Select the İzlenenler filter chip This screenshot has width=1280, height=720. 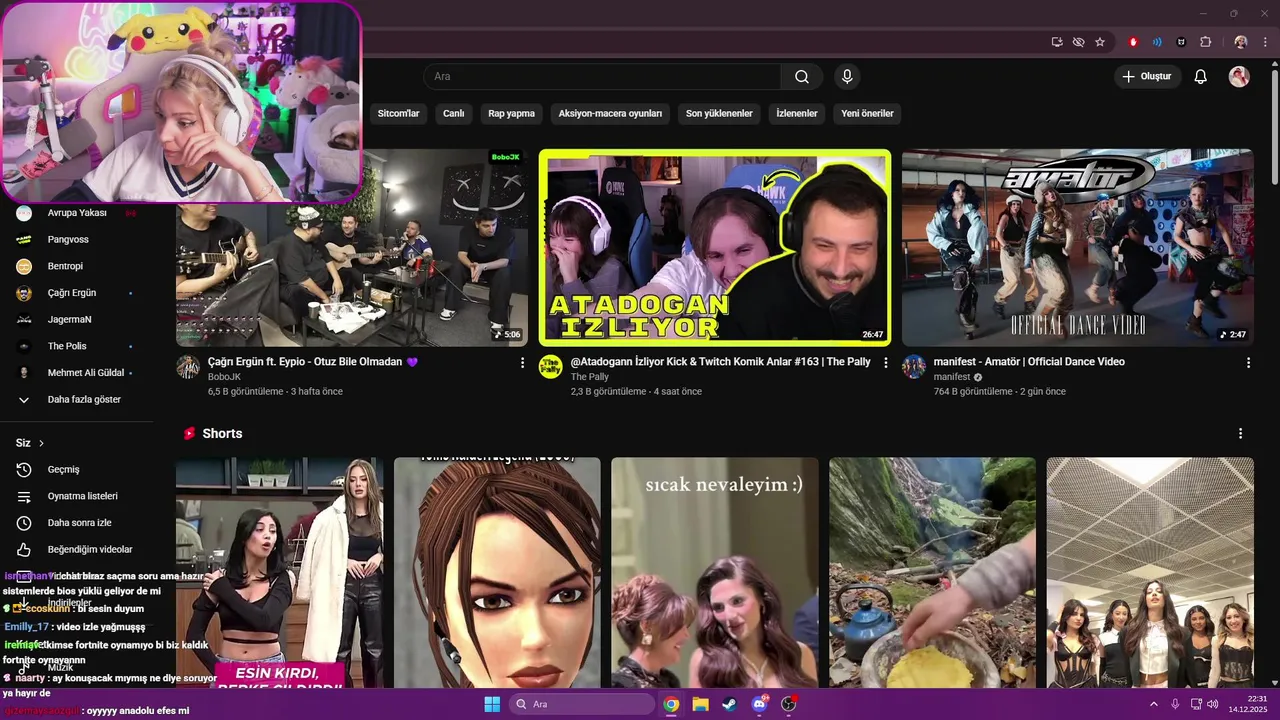point(797,114)
